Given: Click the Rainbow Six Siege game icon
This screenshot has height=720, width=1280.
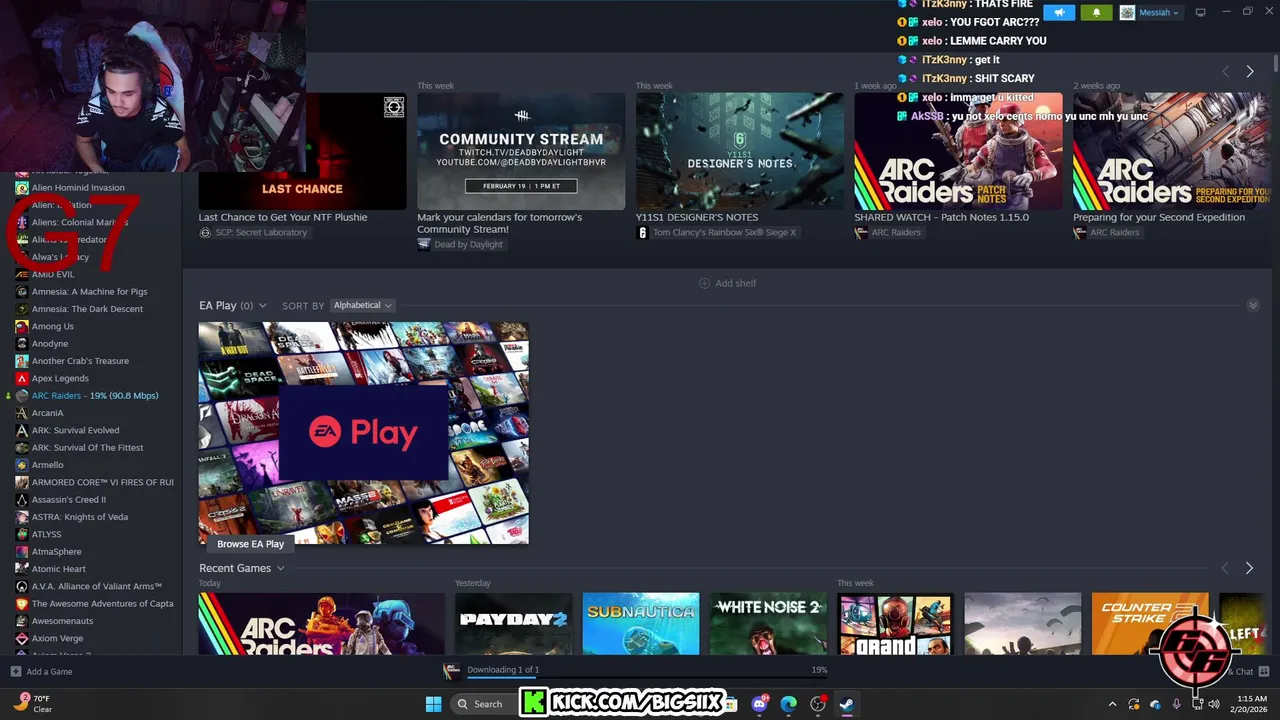Looking at the screenshot, I should point(642,232).
